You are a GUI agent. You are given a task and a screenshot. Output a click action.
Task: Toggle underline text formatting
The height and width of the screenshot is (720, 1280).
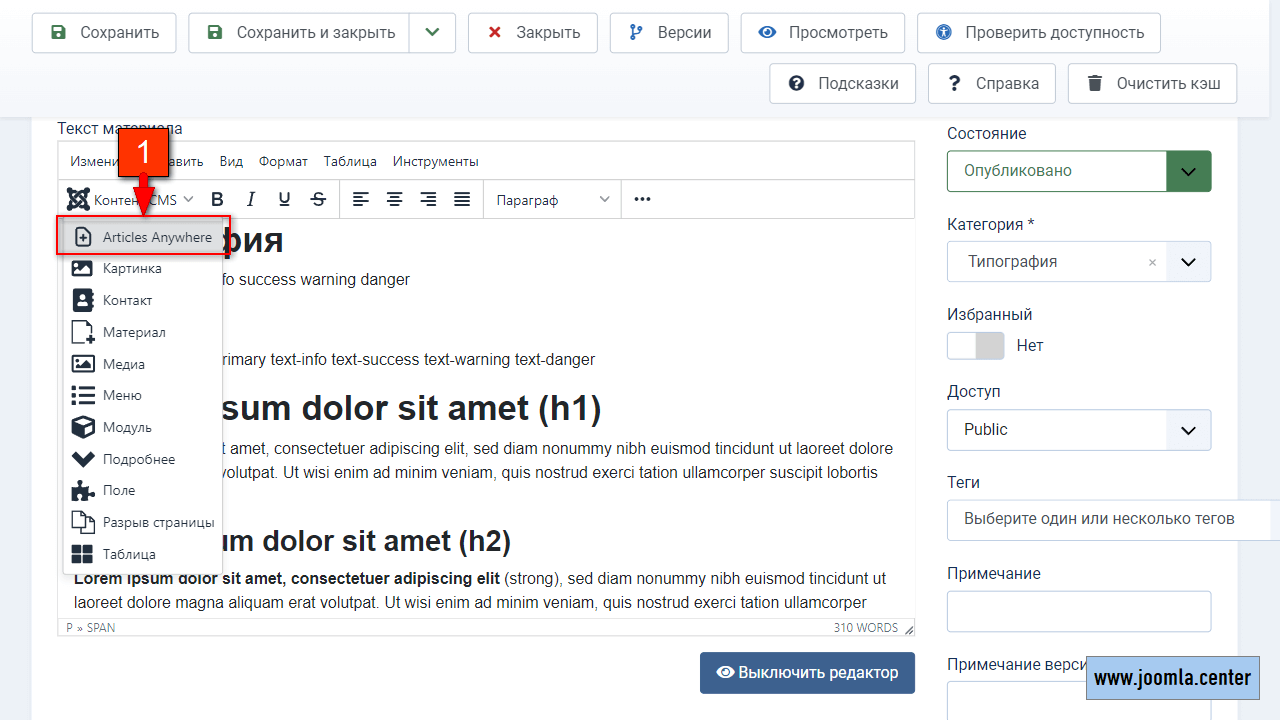coord(285,199)
